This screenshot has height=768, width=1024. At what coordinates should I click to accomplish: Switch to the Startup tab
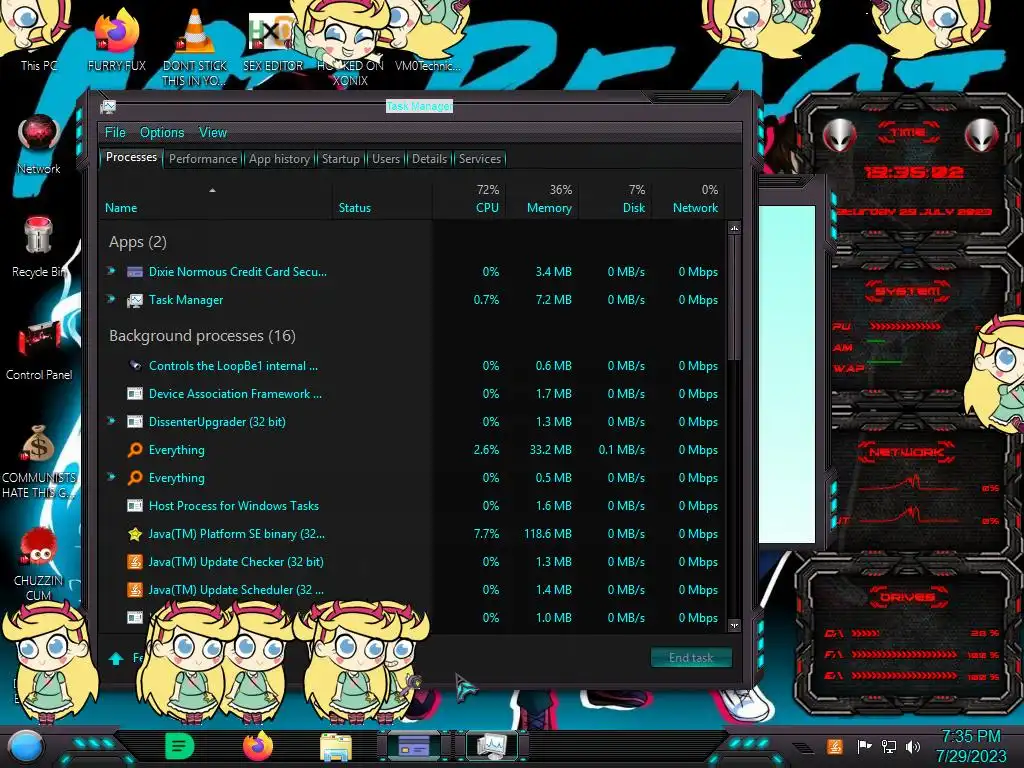(340, 159)
